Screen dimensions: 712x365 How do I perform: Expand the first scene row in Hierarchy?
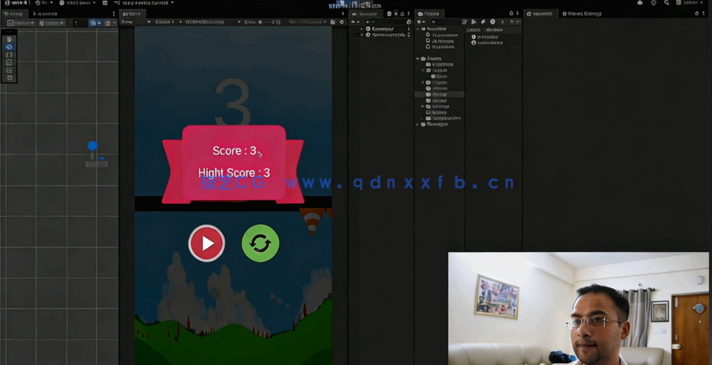point(362,29)
